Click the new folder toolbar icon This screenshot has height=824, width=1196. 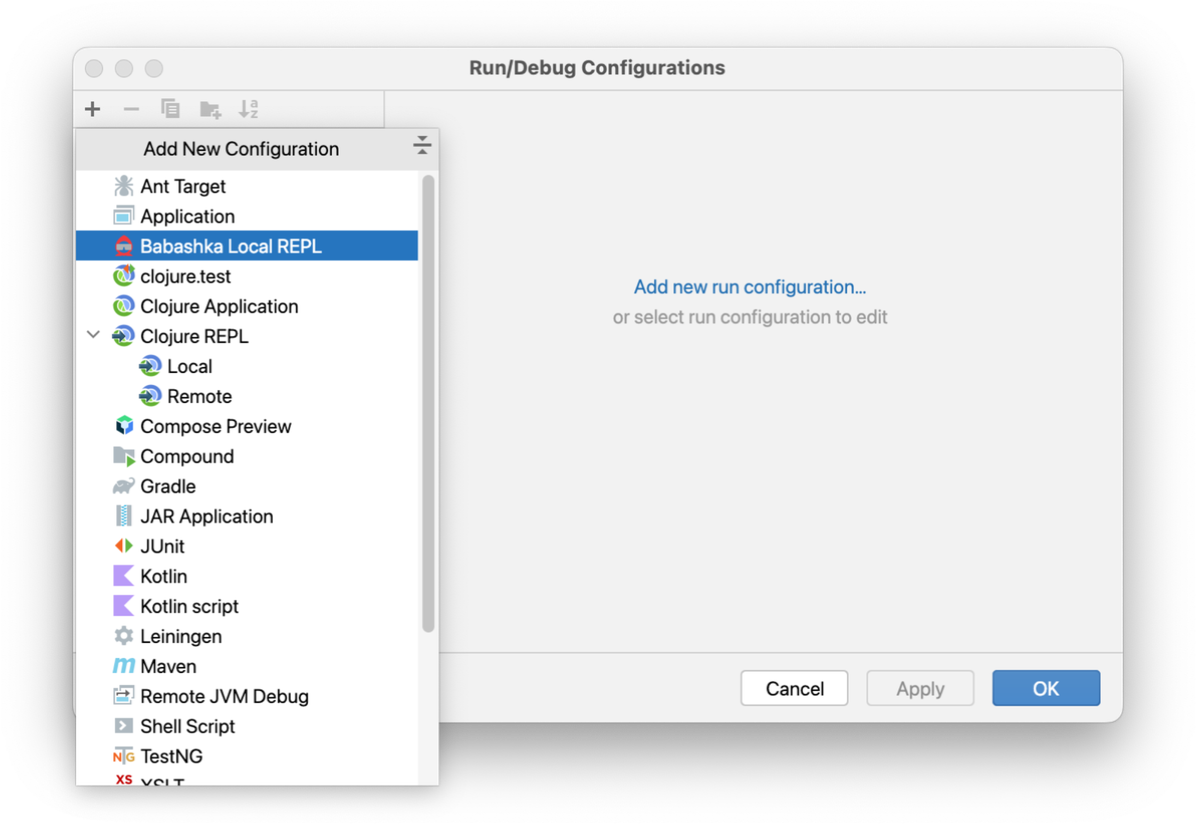[210, 109]
